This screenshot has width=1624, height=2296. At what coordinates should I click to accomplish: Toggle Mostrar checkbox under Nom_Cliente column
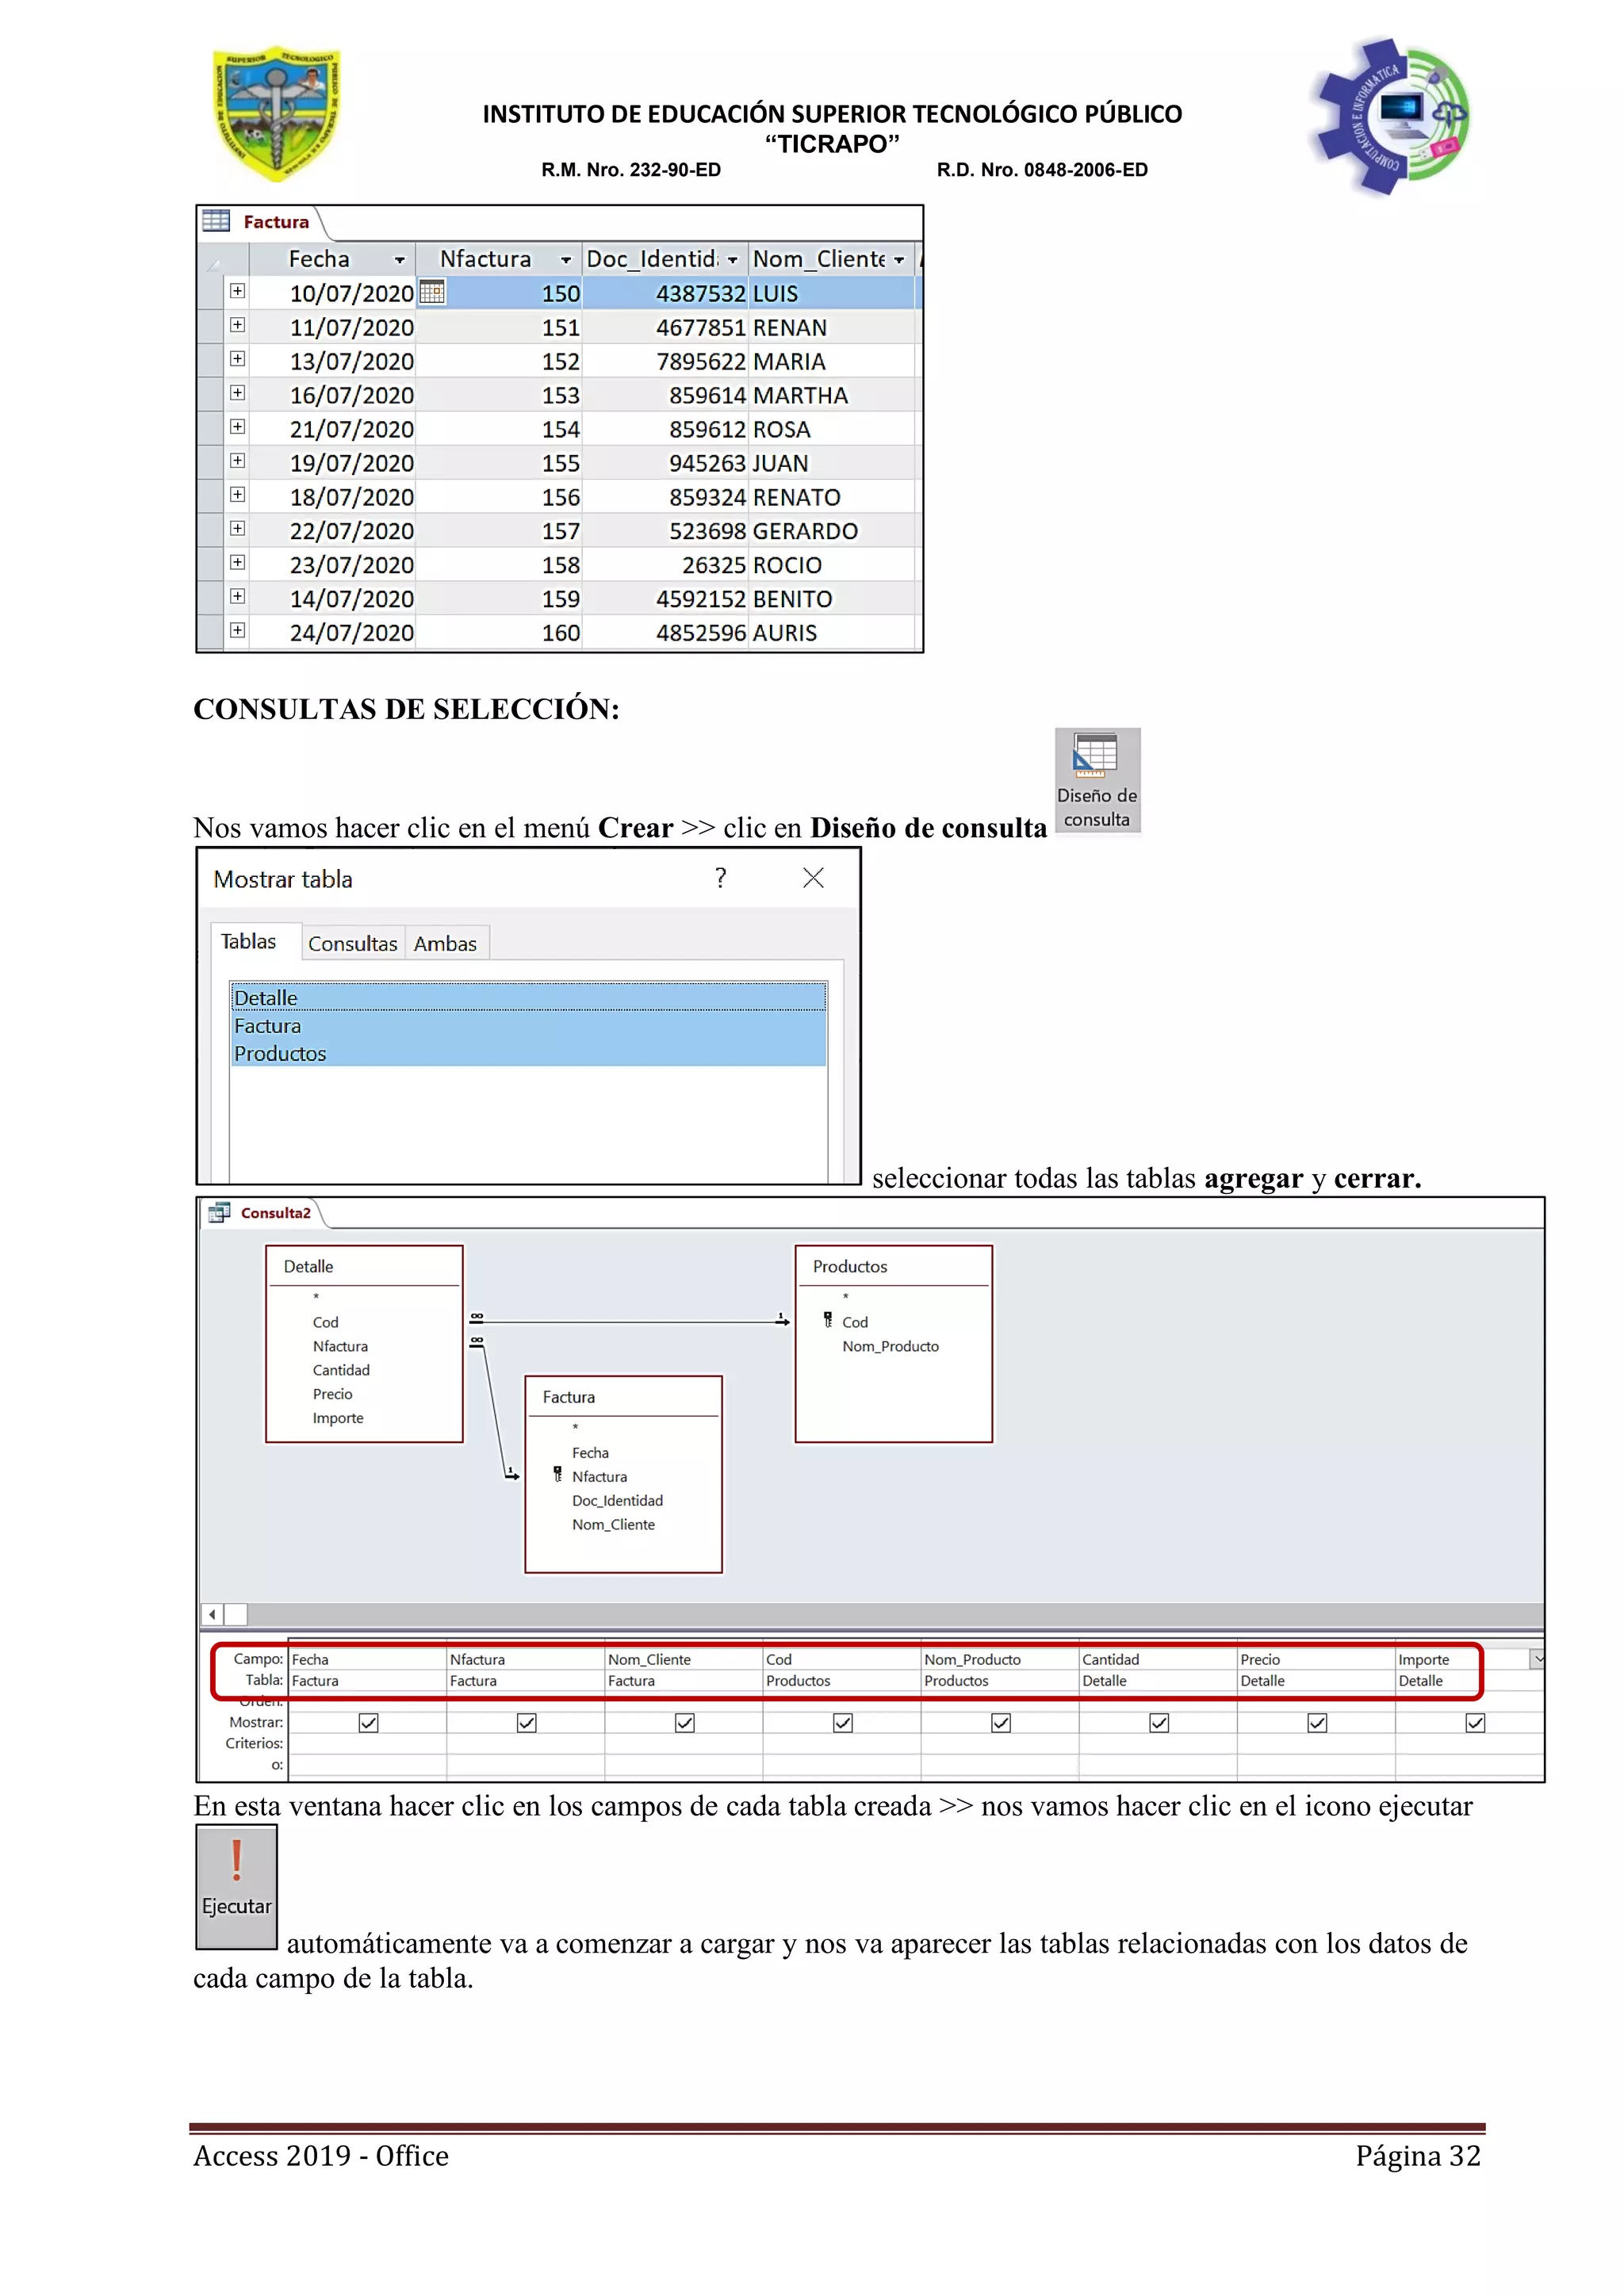685,1722
